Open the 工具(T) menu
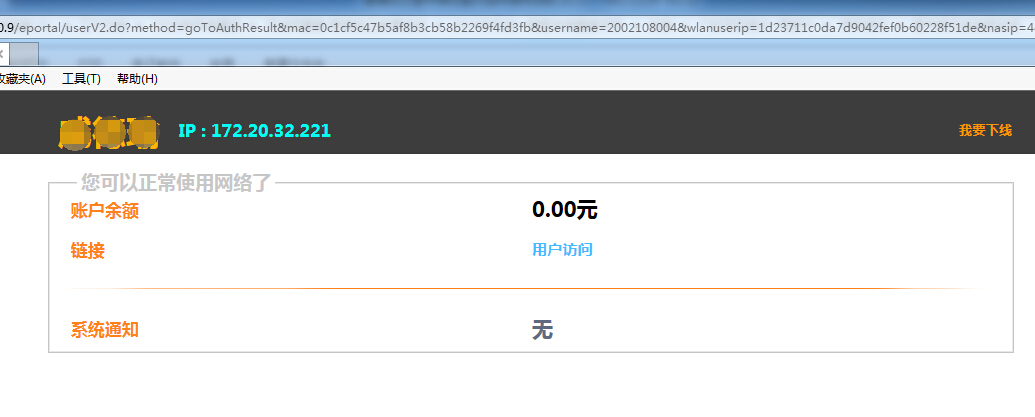 click(x=81, y=79)
